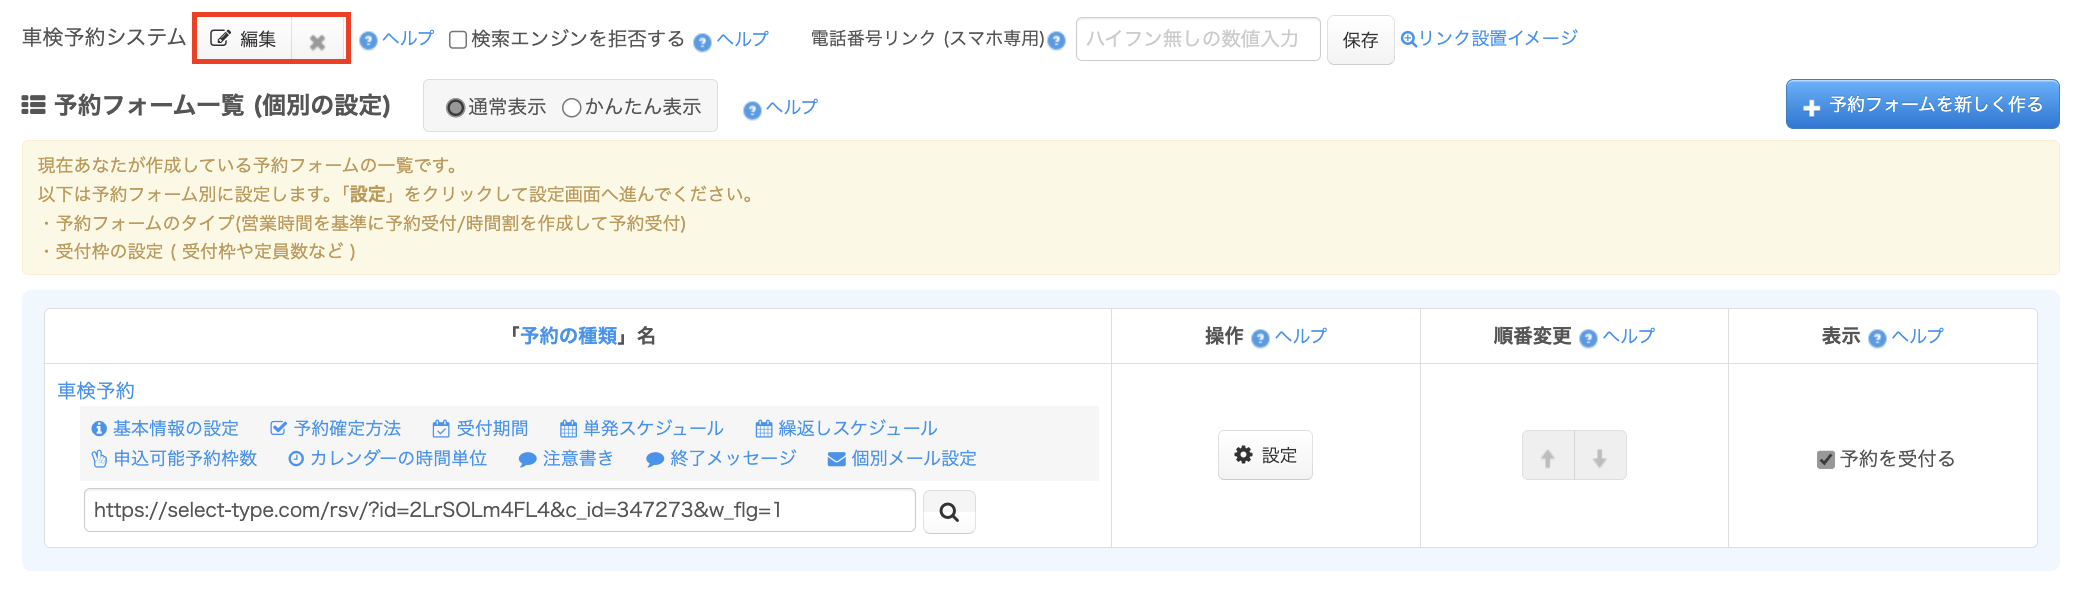The image size is (2084, 602).
Task: Uncheck the 予約を受付る checkbox
Action: [1826, 459]
